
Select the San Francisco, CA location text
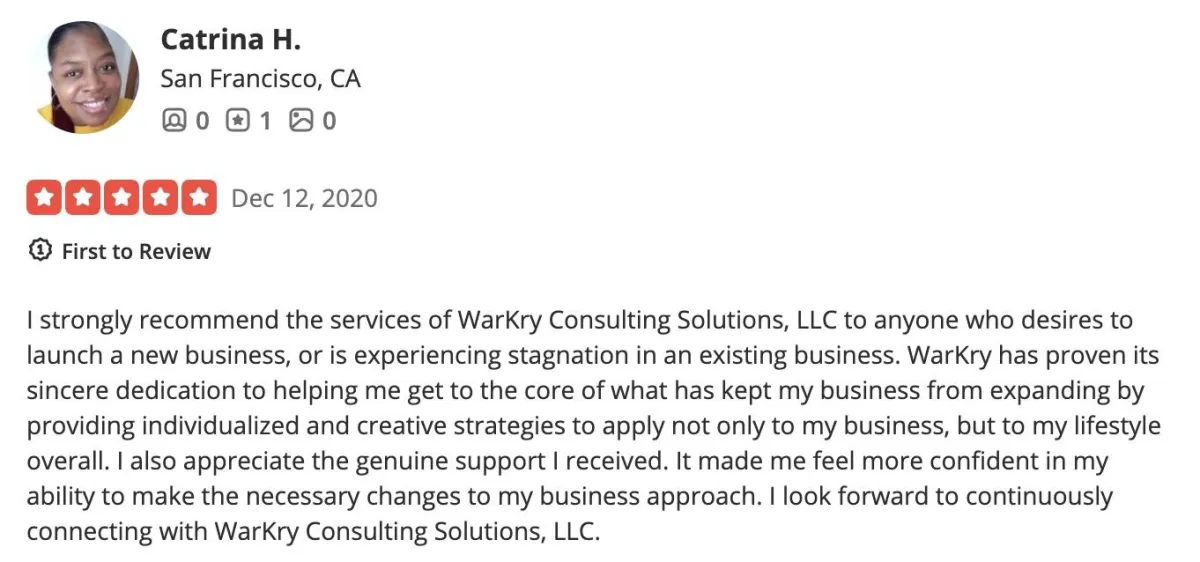click(x=260, y=79)
